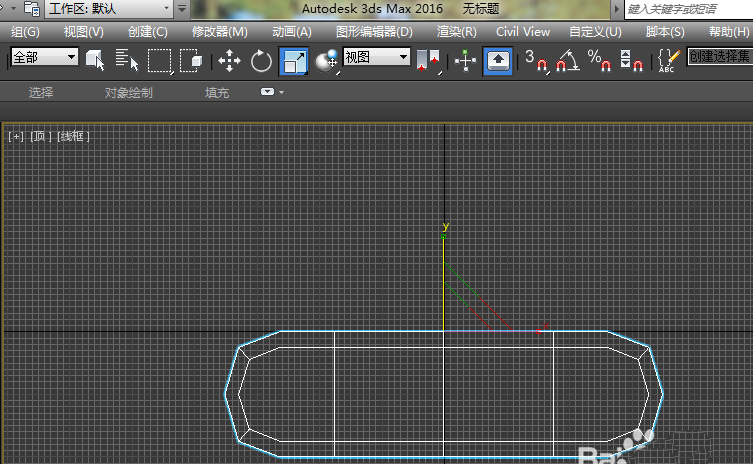This screenshot has width=753, height=464.
Task: Click Select and Manipulate icon
Action: [x=466, y=60]
